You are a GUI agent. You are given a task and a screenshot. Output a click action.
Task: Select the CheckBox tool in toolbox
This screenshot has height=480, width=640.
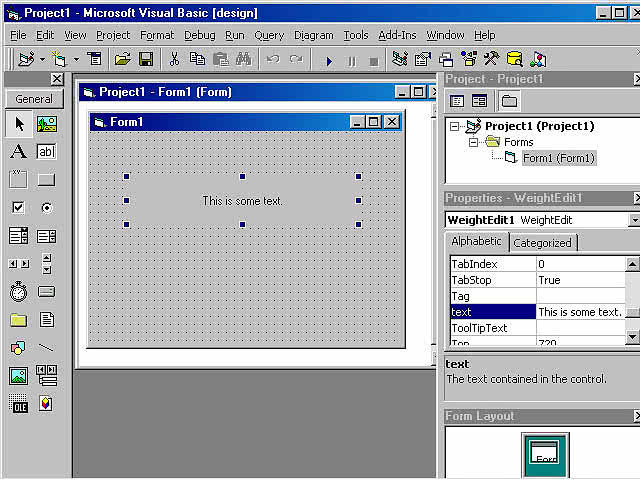(x=18, y=208)
